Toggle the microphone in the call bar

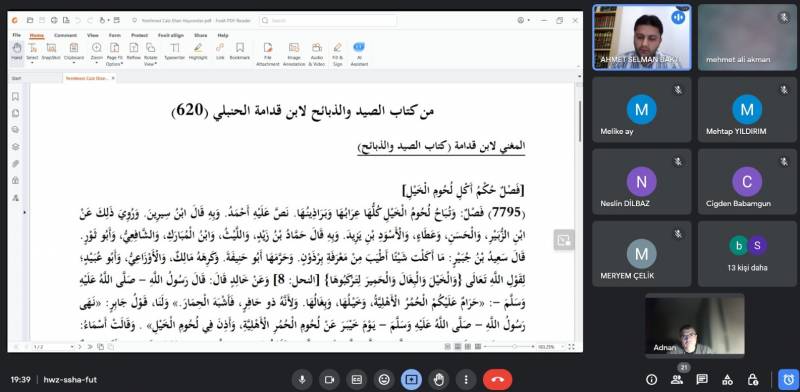[x=302, y=380]
